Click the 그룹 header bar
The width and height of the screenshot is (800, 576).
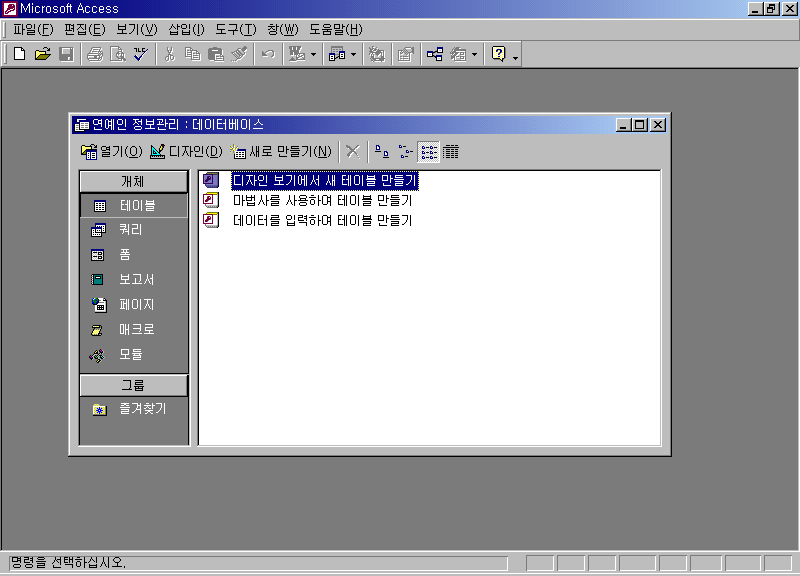point(134,385)
